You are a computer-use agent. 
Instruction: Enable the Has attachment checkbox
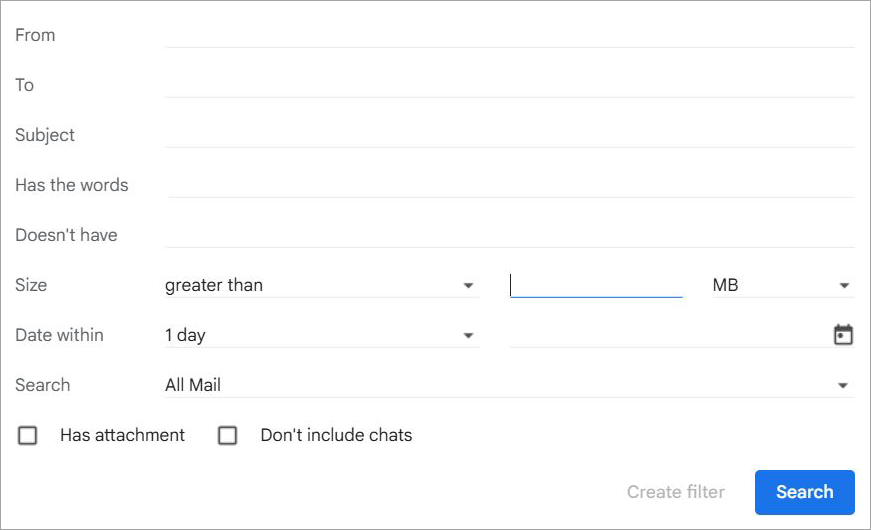(28, 435)
